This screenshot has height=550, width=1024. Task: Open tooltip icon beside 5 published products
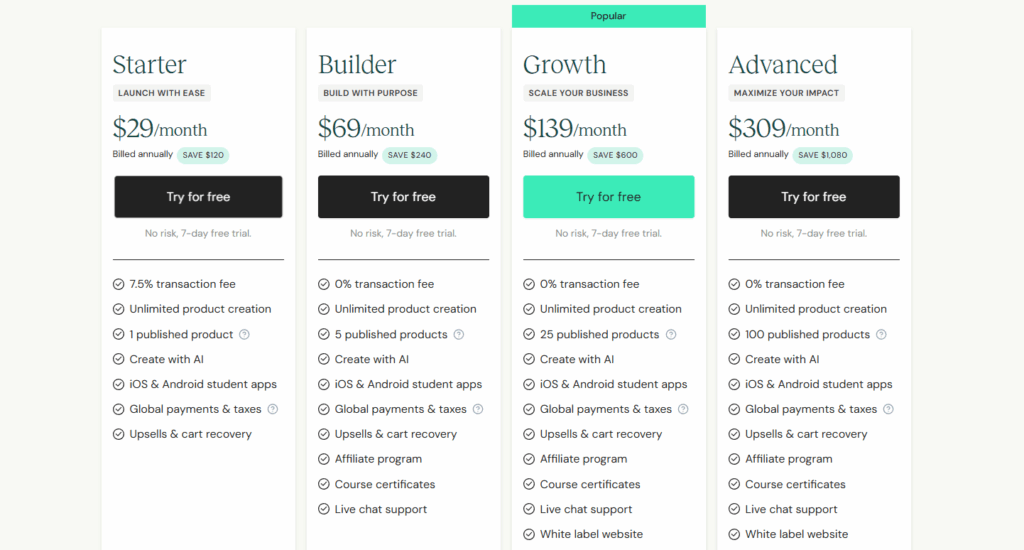click(x=459, y=335)
